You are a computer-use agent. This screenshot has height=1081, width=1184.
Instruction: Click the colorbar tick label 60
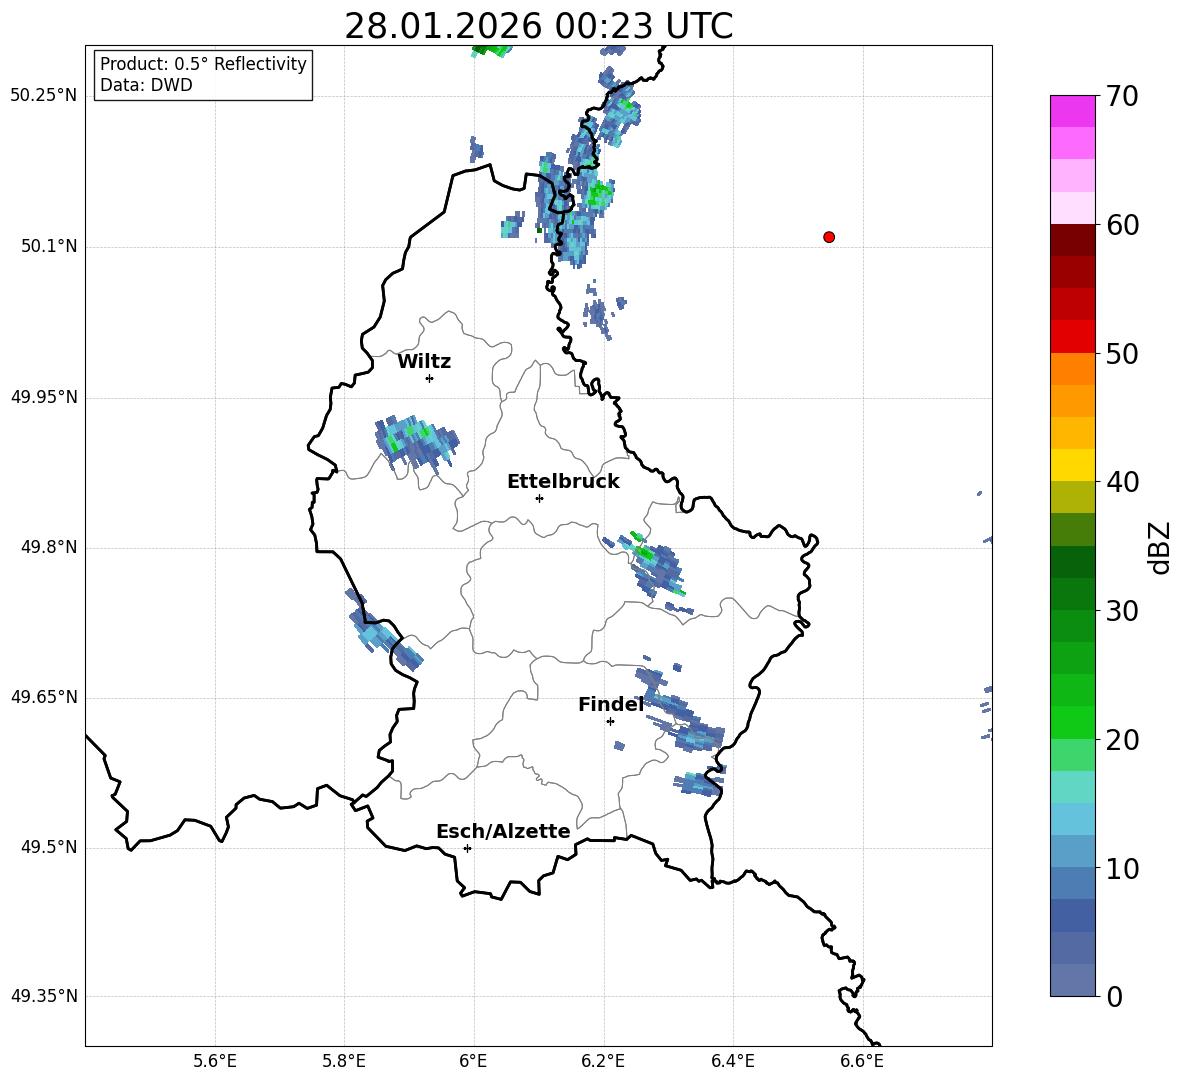1121,225
